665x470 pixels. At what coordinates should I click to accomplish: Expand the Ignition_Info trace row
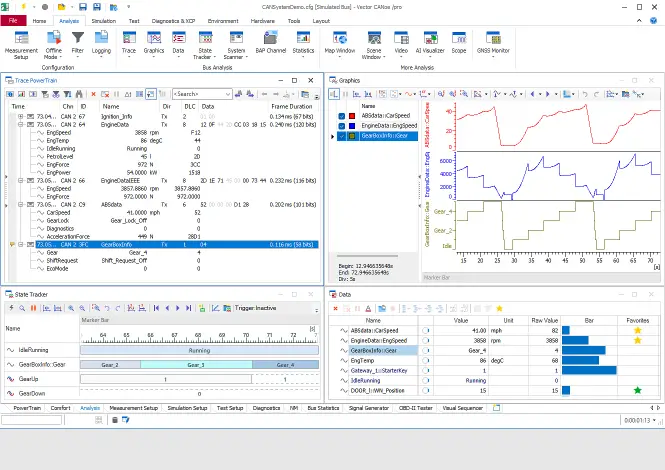(x=20, y=116)
